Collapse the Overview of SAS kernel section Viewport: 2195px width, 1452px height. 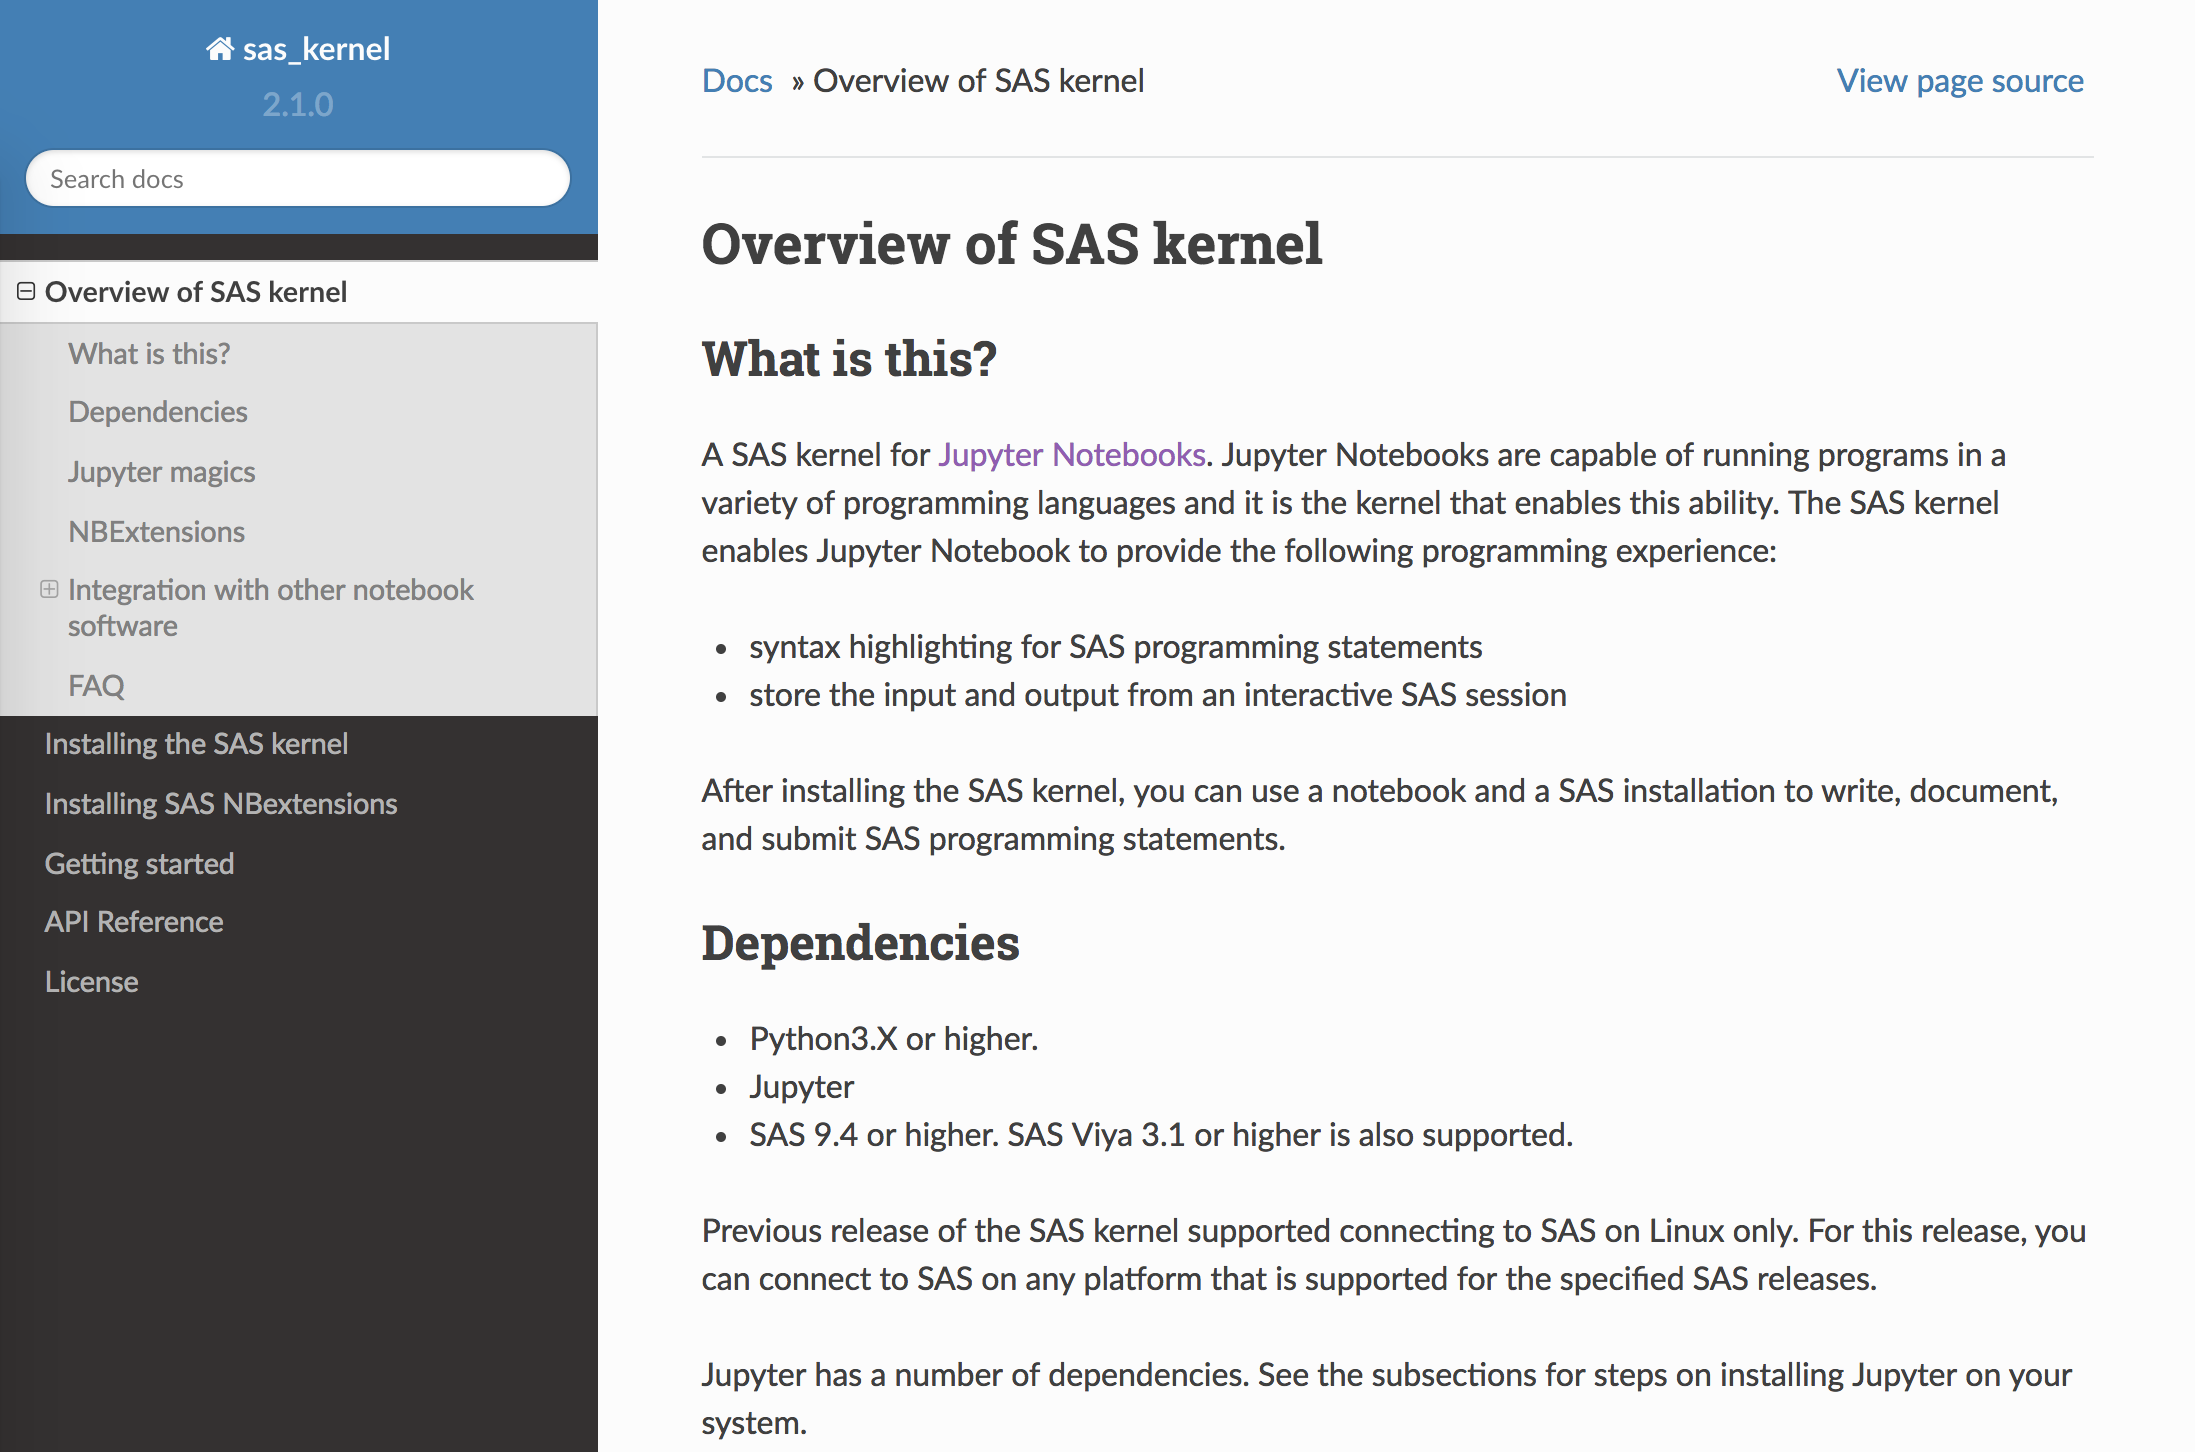26,291
